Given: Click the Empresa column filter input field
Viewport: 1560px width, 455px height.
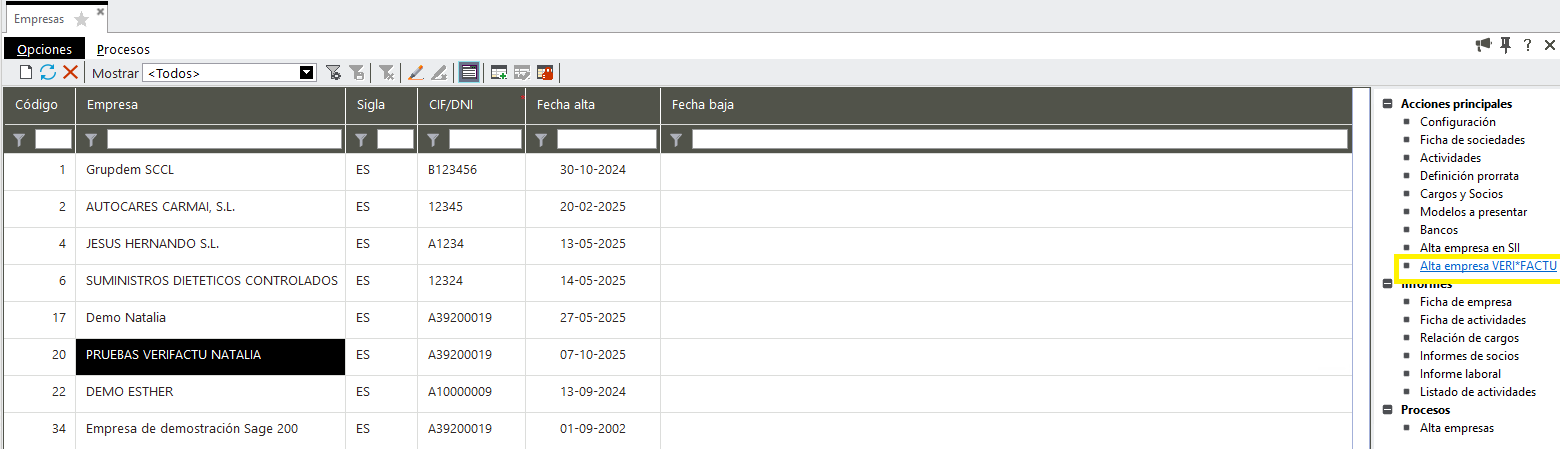Looking at the screenshot, I should (x=224, y=139).
